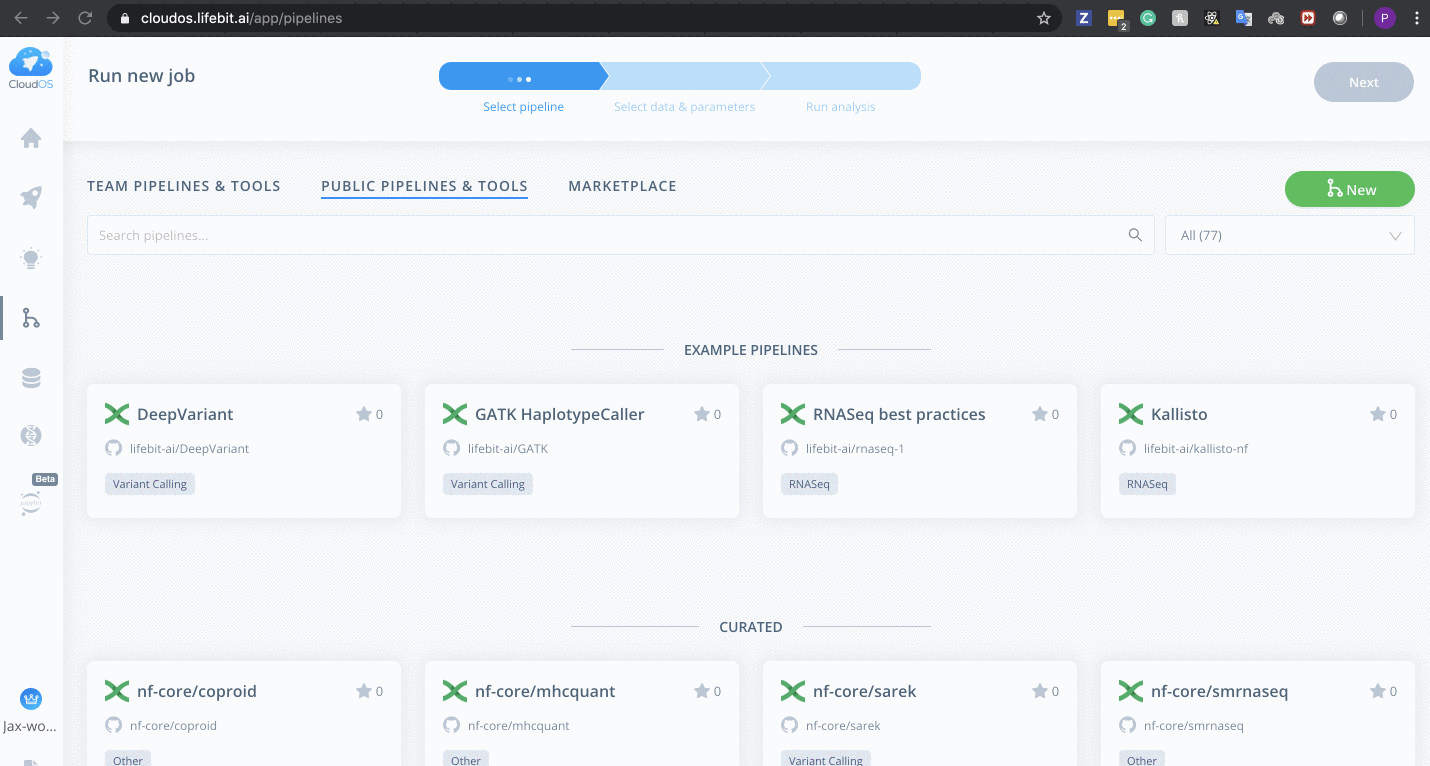This screenshot has height=766, width=1430.
Task: Open the CloudOS logo home
Action: tap(31, 68)
